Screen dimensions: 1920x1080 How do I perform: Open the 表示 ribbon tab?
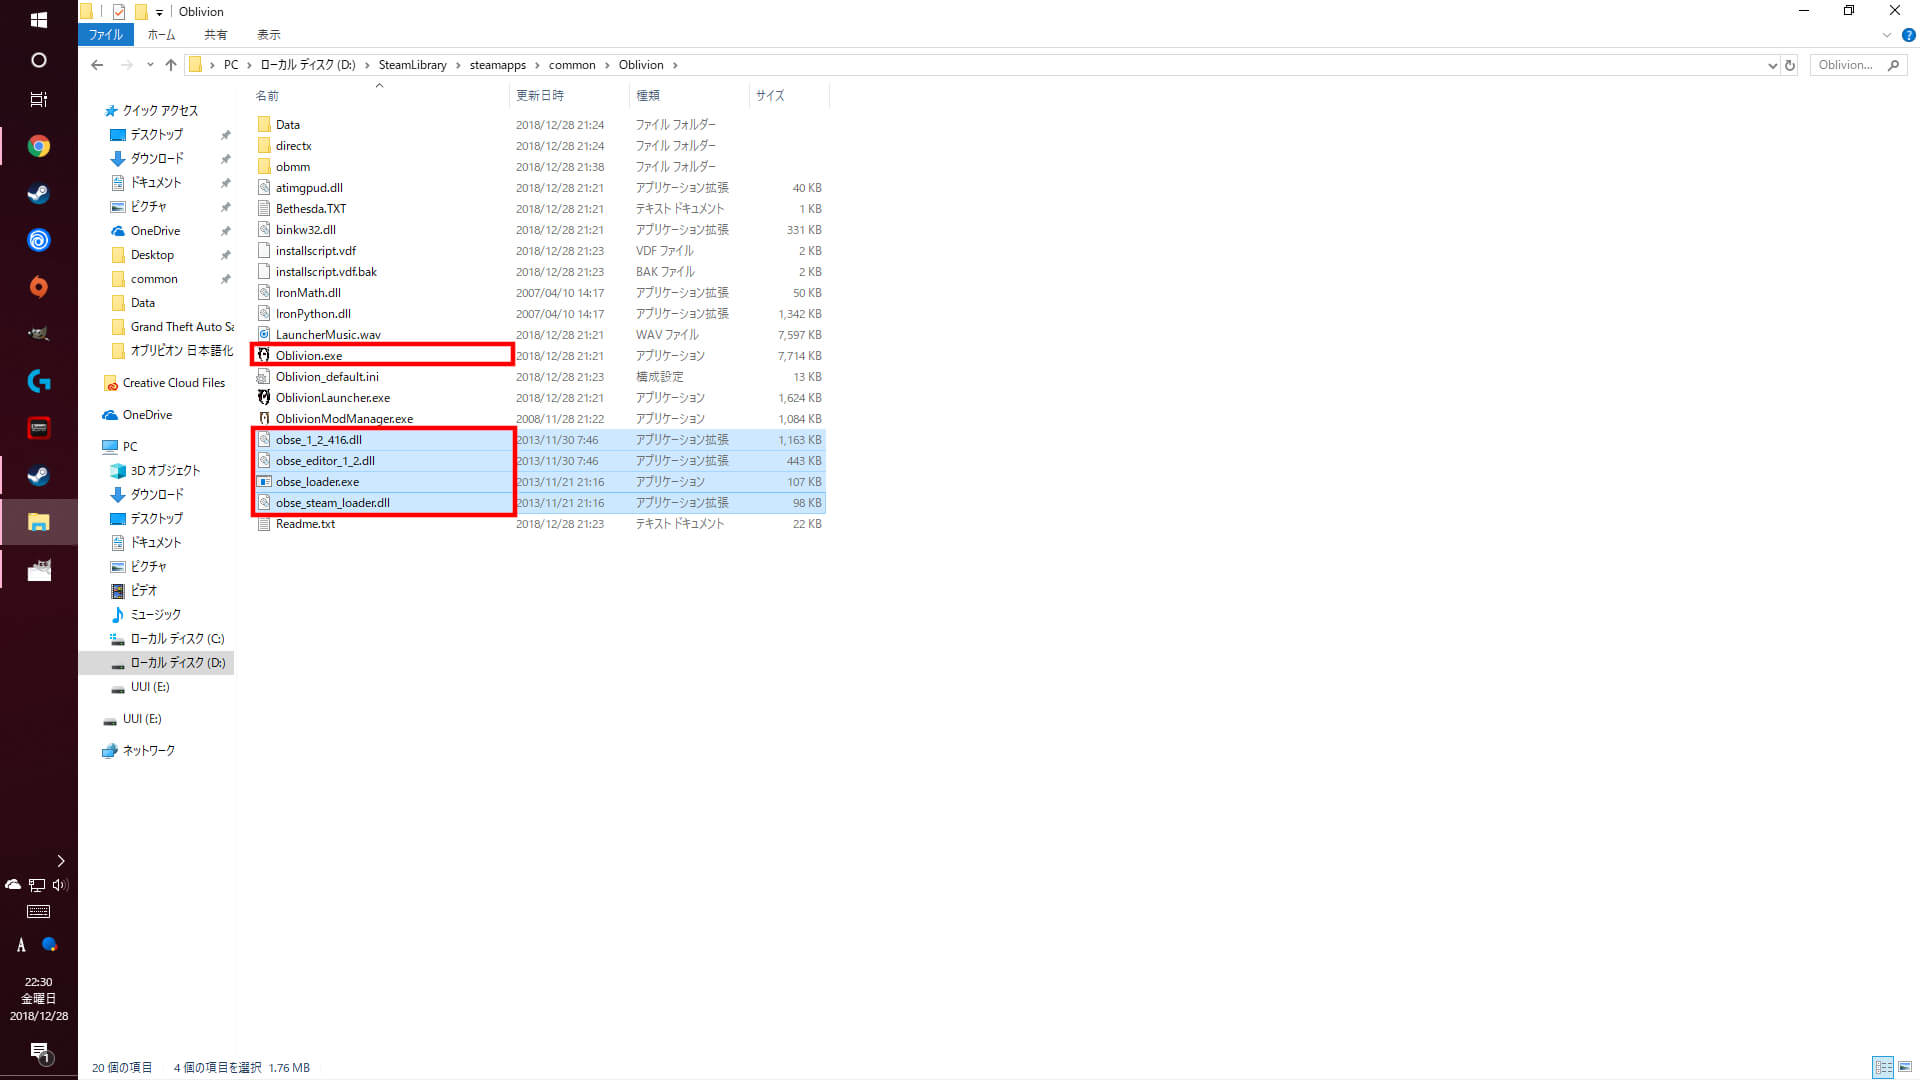pos(268,35)
